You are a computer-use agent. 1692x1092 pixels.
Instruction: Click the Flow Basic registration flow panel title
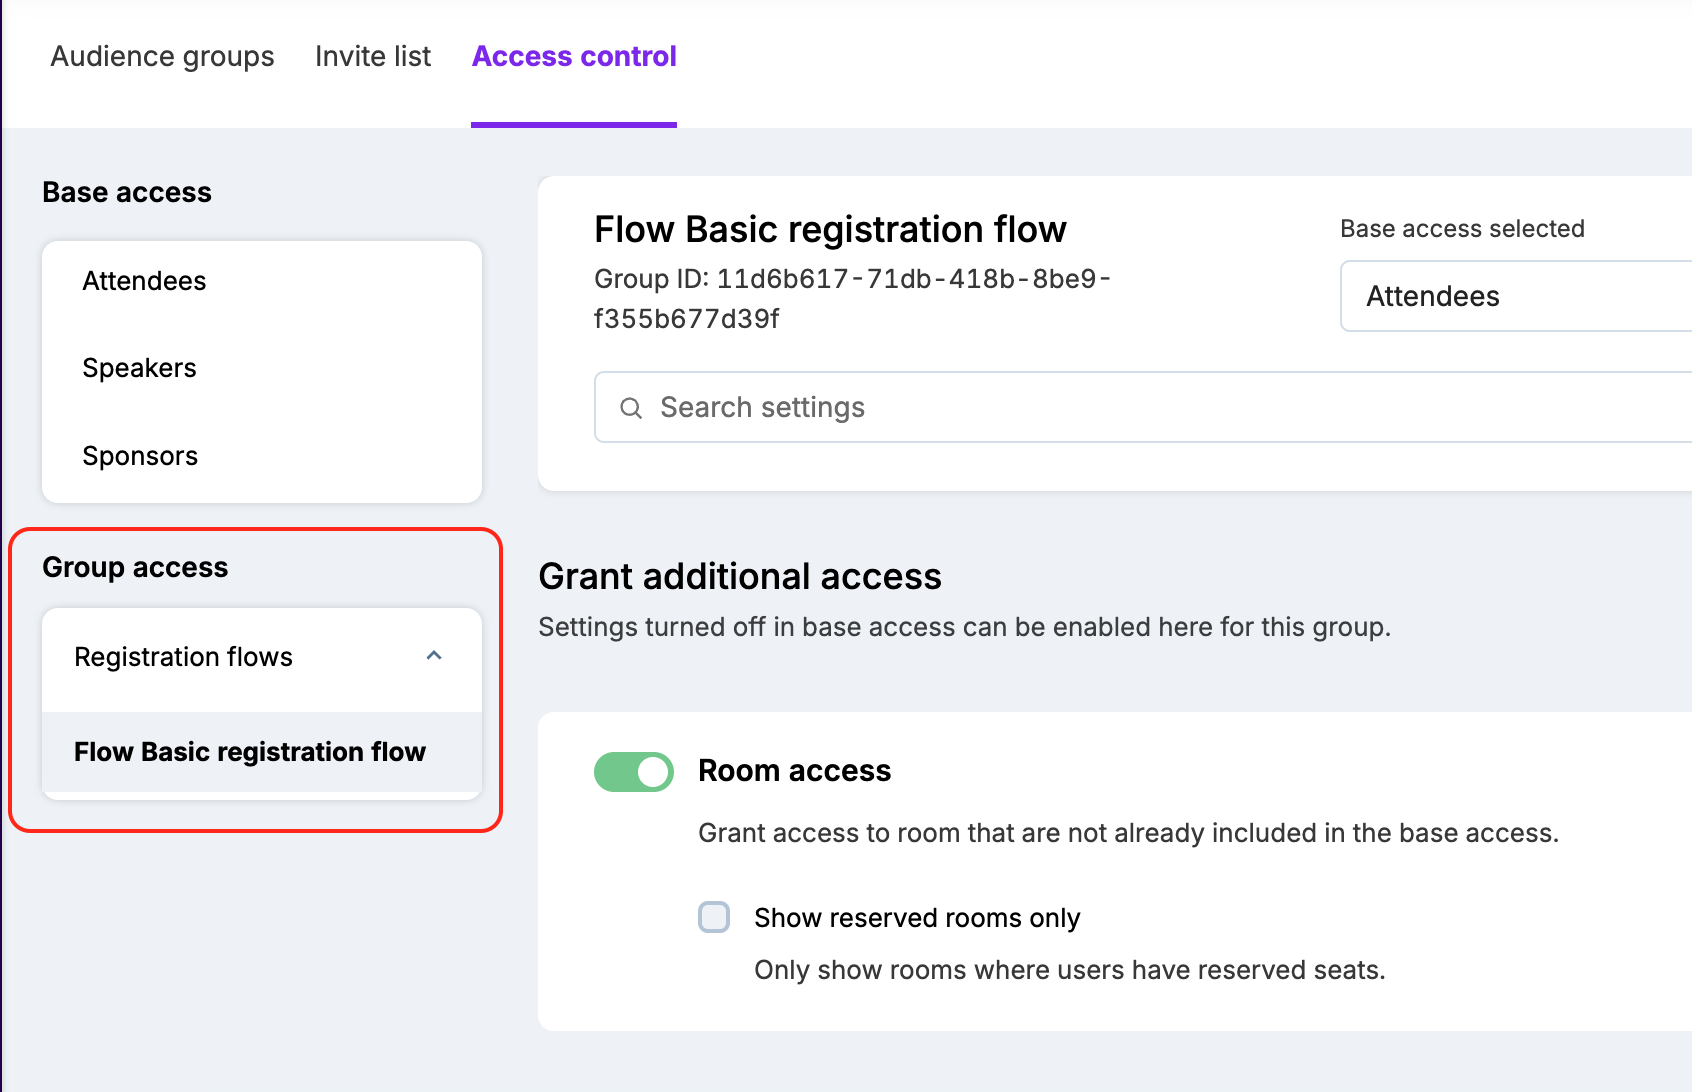pos(830,230)
